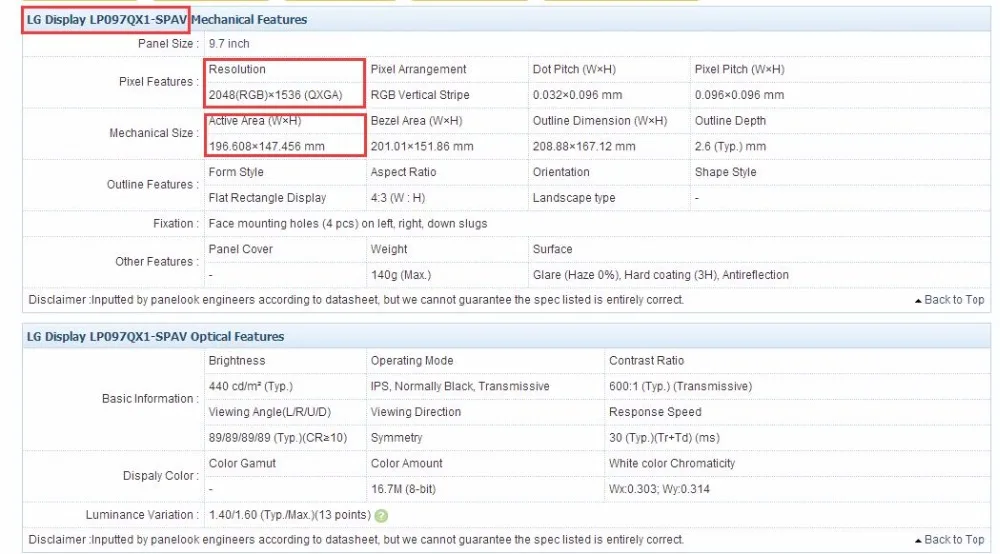
Task: Click the Response Speed header
Action: [655, 412]
